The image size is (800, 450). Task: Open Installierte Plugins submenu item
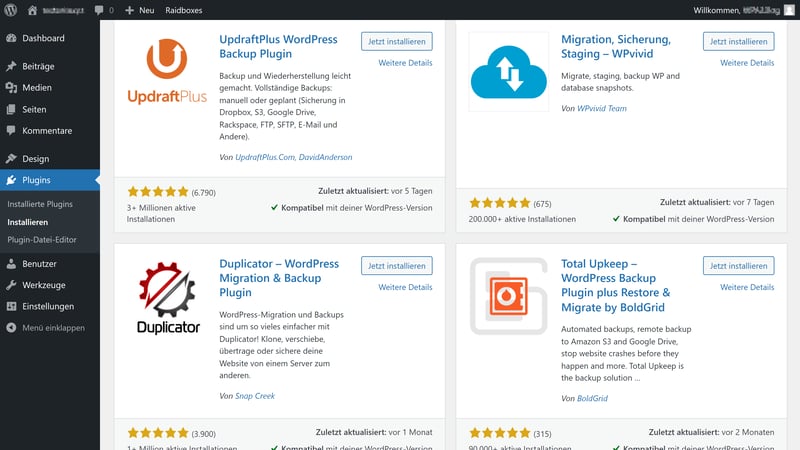point(40,204)
